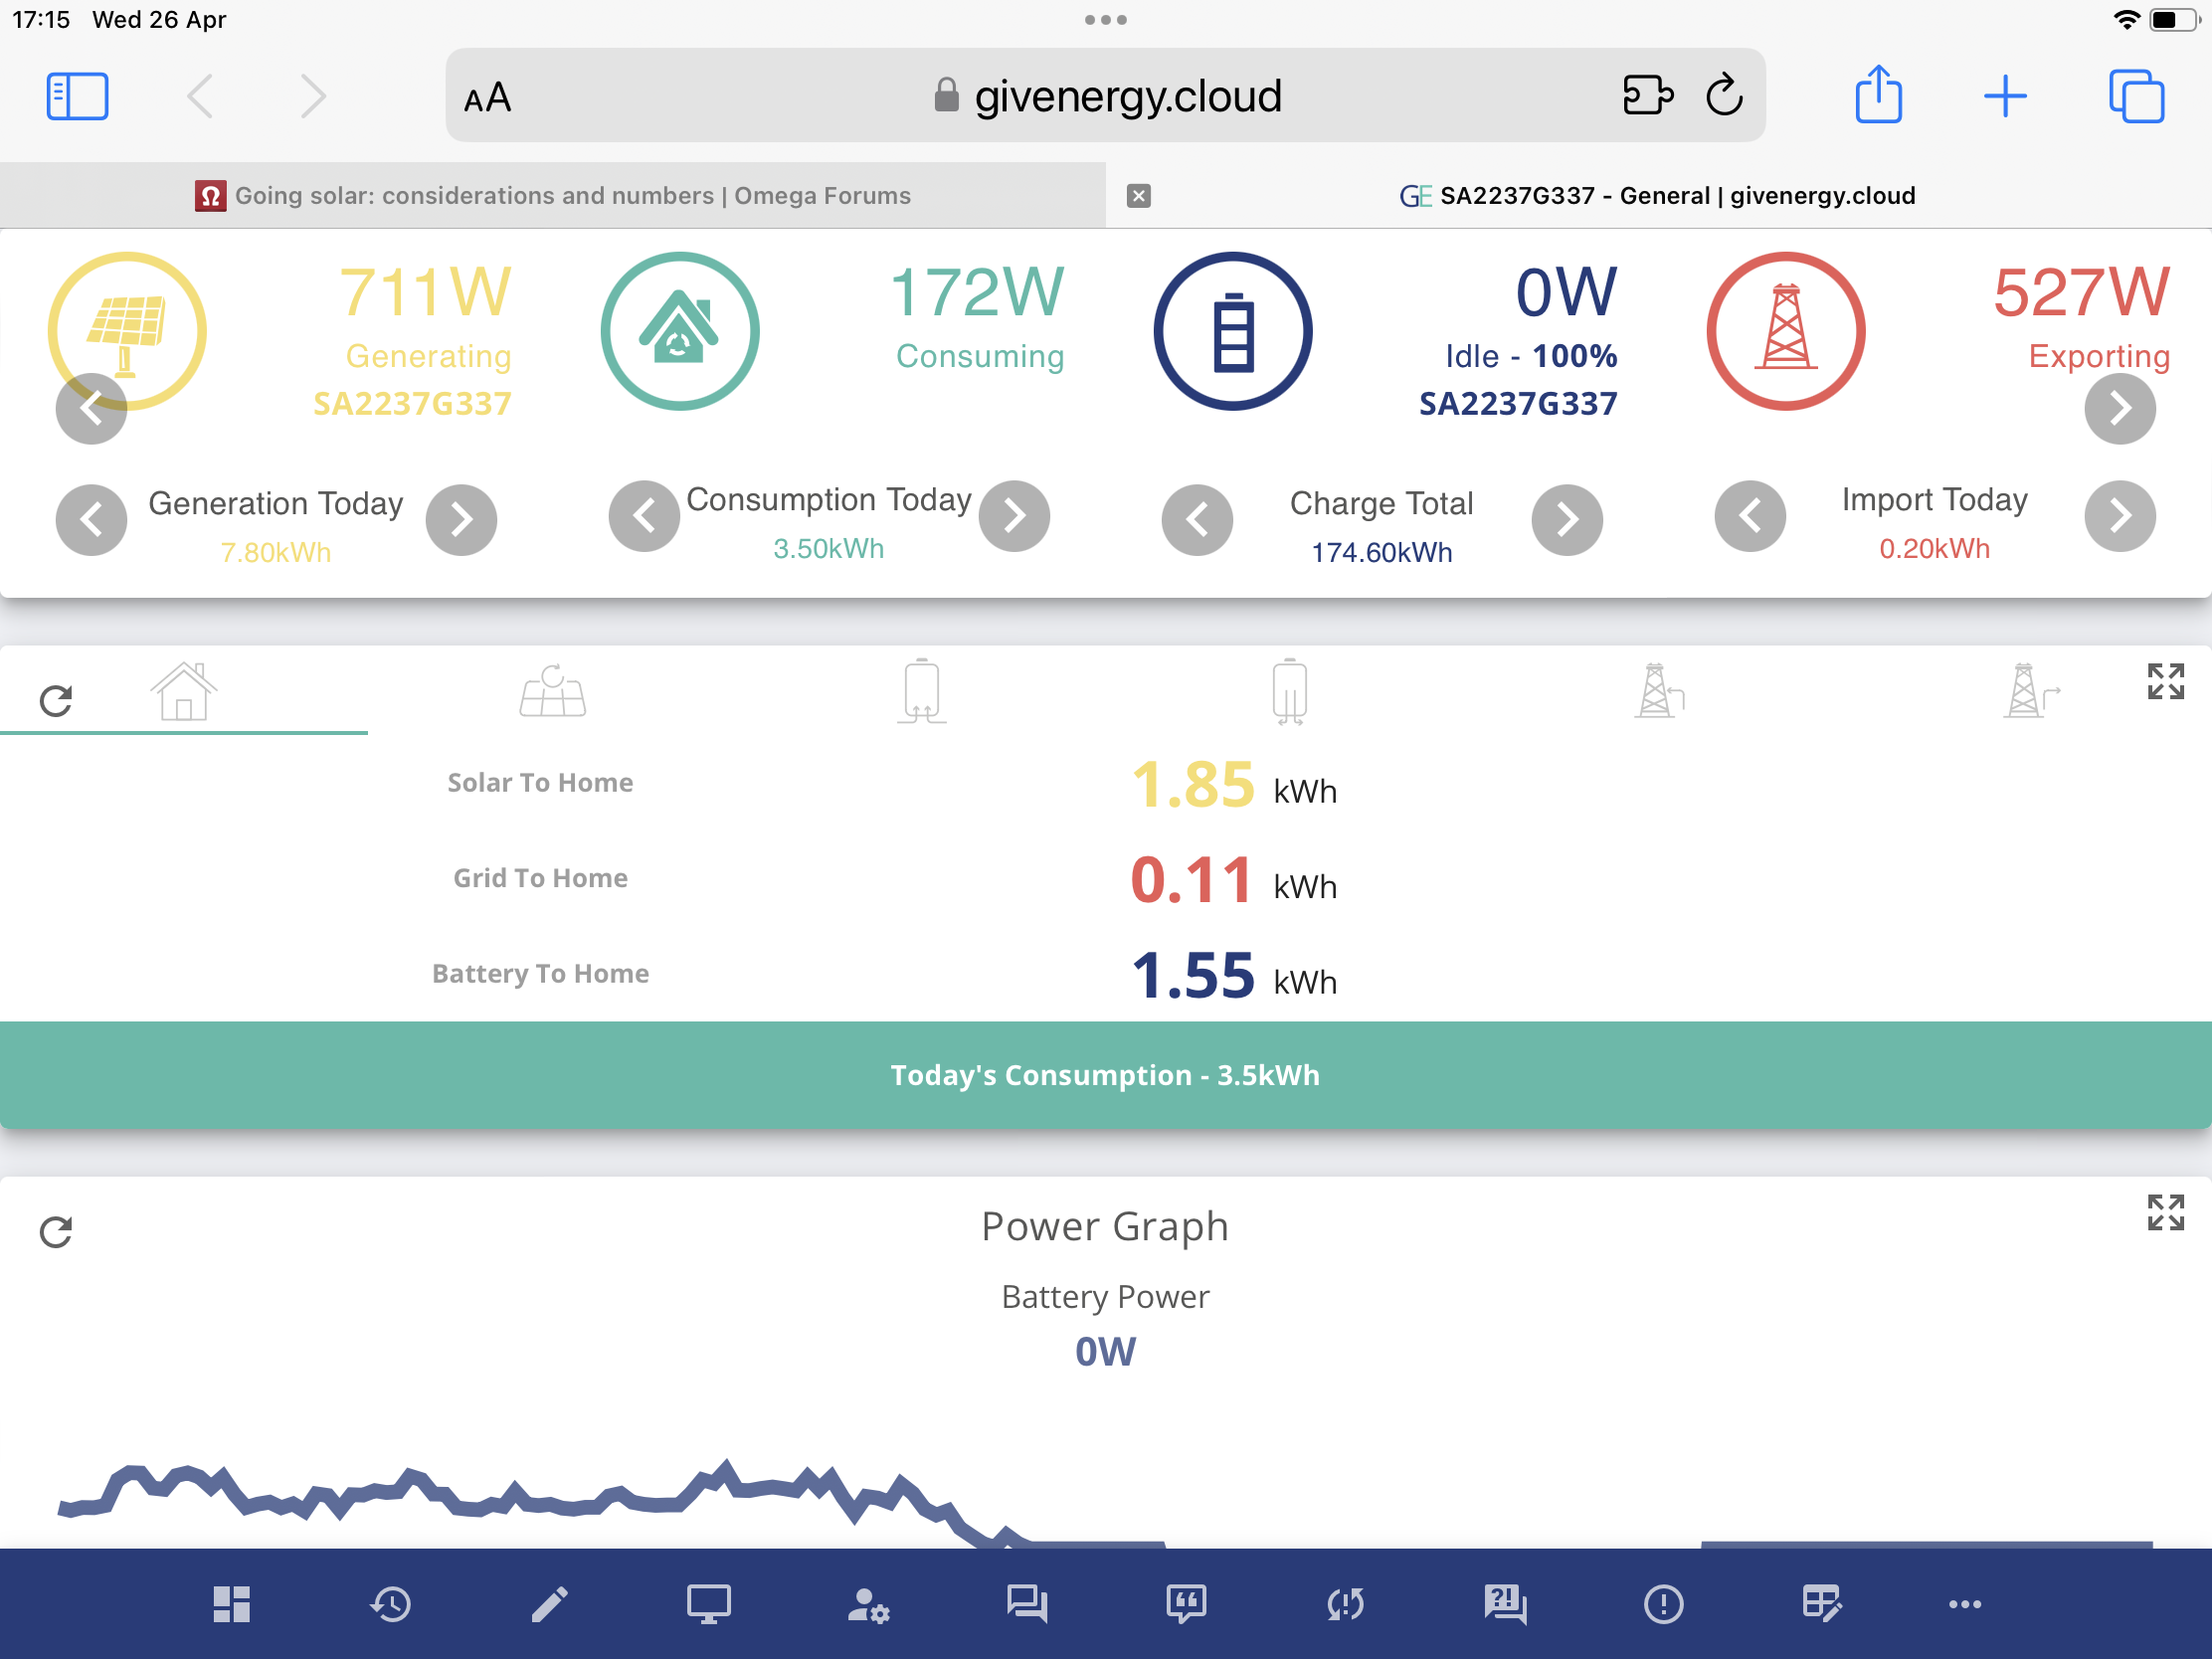Image resolution: width=2212 pixels, height=1659 pixels.
Task: Select the solar panel tab icon
Action: [552, 690]
